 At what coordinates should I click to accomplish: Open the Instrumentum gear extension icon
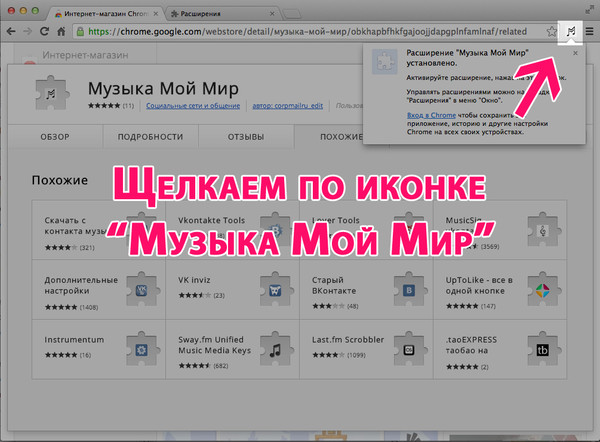tap(142, 349)
